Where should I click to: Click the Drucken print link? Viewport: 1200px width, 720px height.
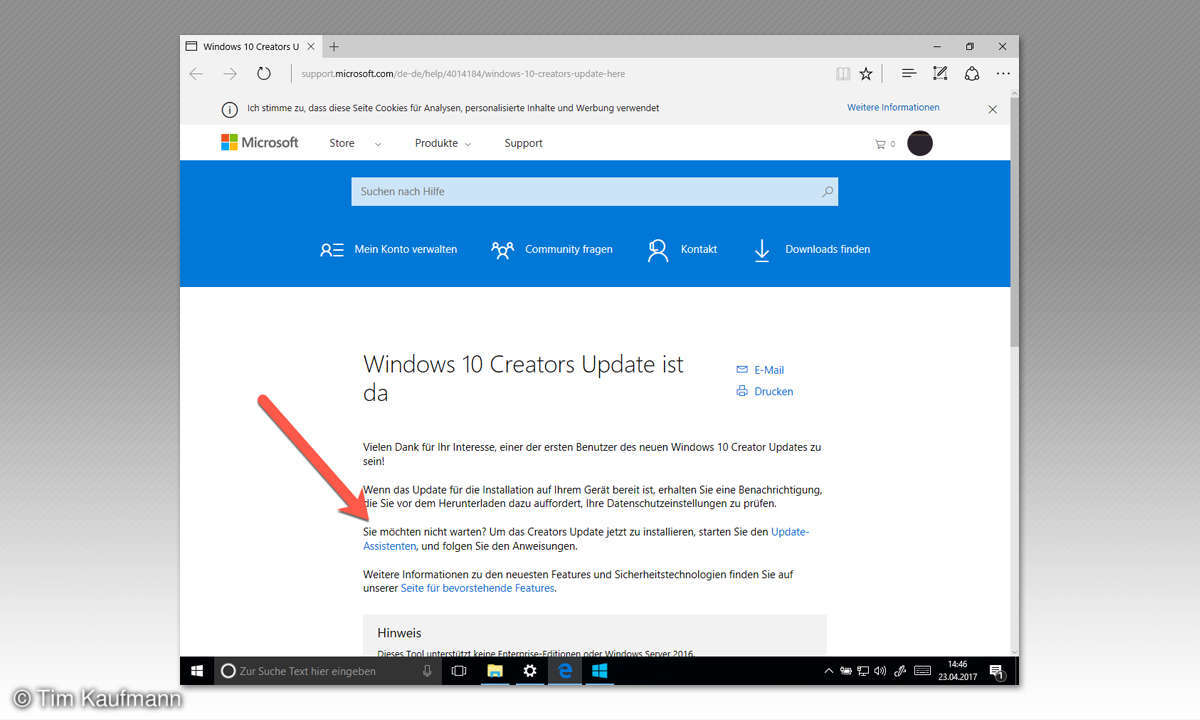point(765,392)
